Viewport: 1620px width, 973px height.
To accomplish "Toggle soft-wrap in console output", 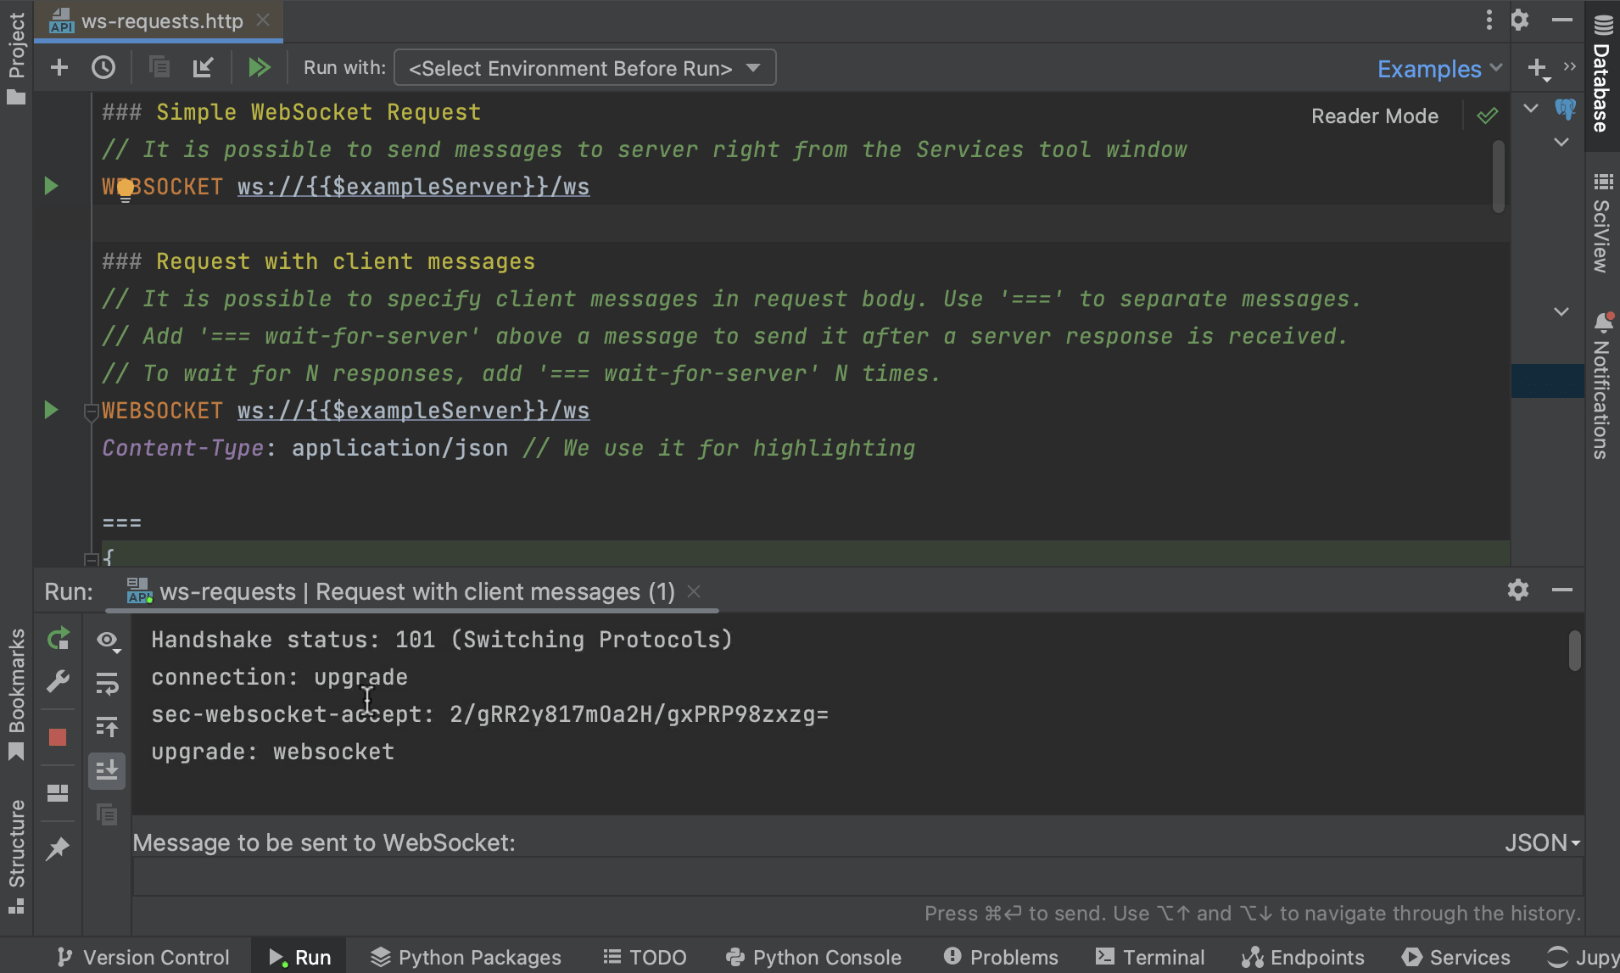I will (x=107, y=684).
